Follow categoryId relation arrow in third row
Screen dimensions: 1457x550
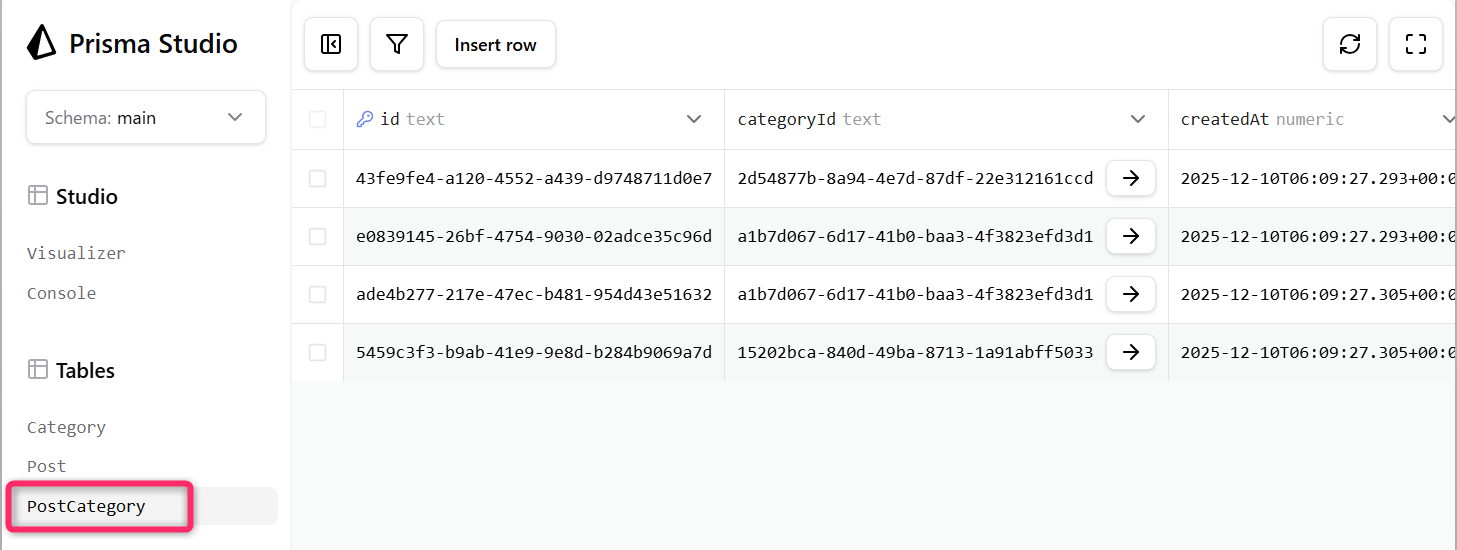click(x=1131, y=295)
